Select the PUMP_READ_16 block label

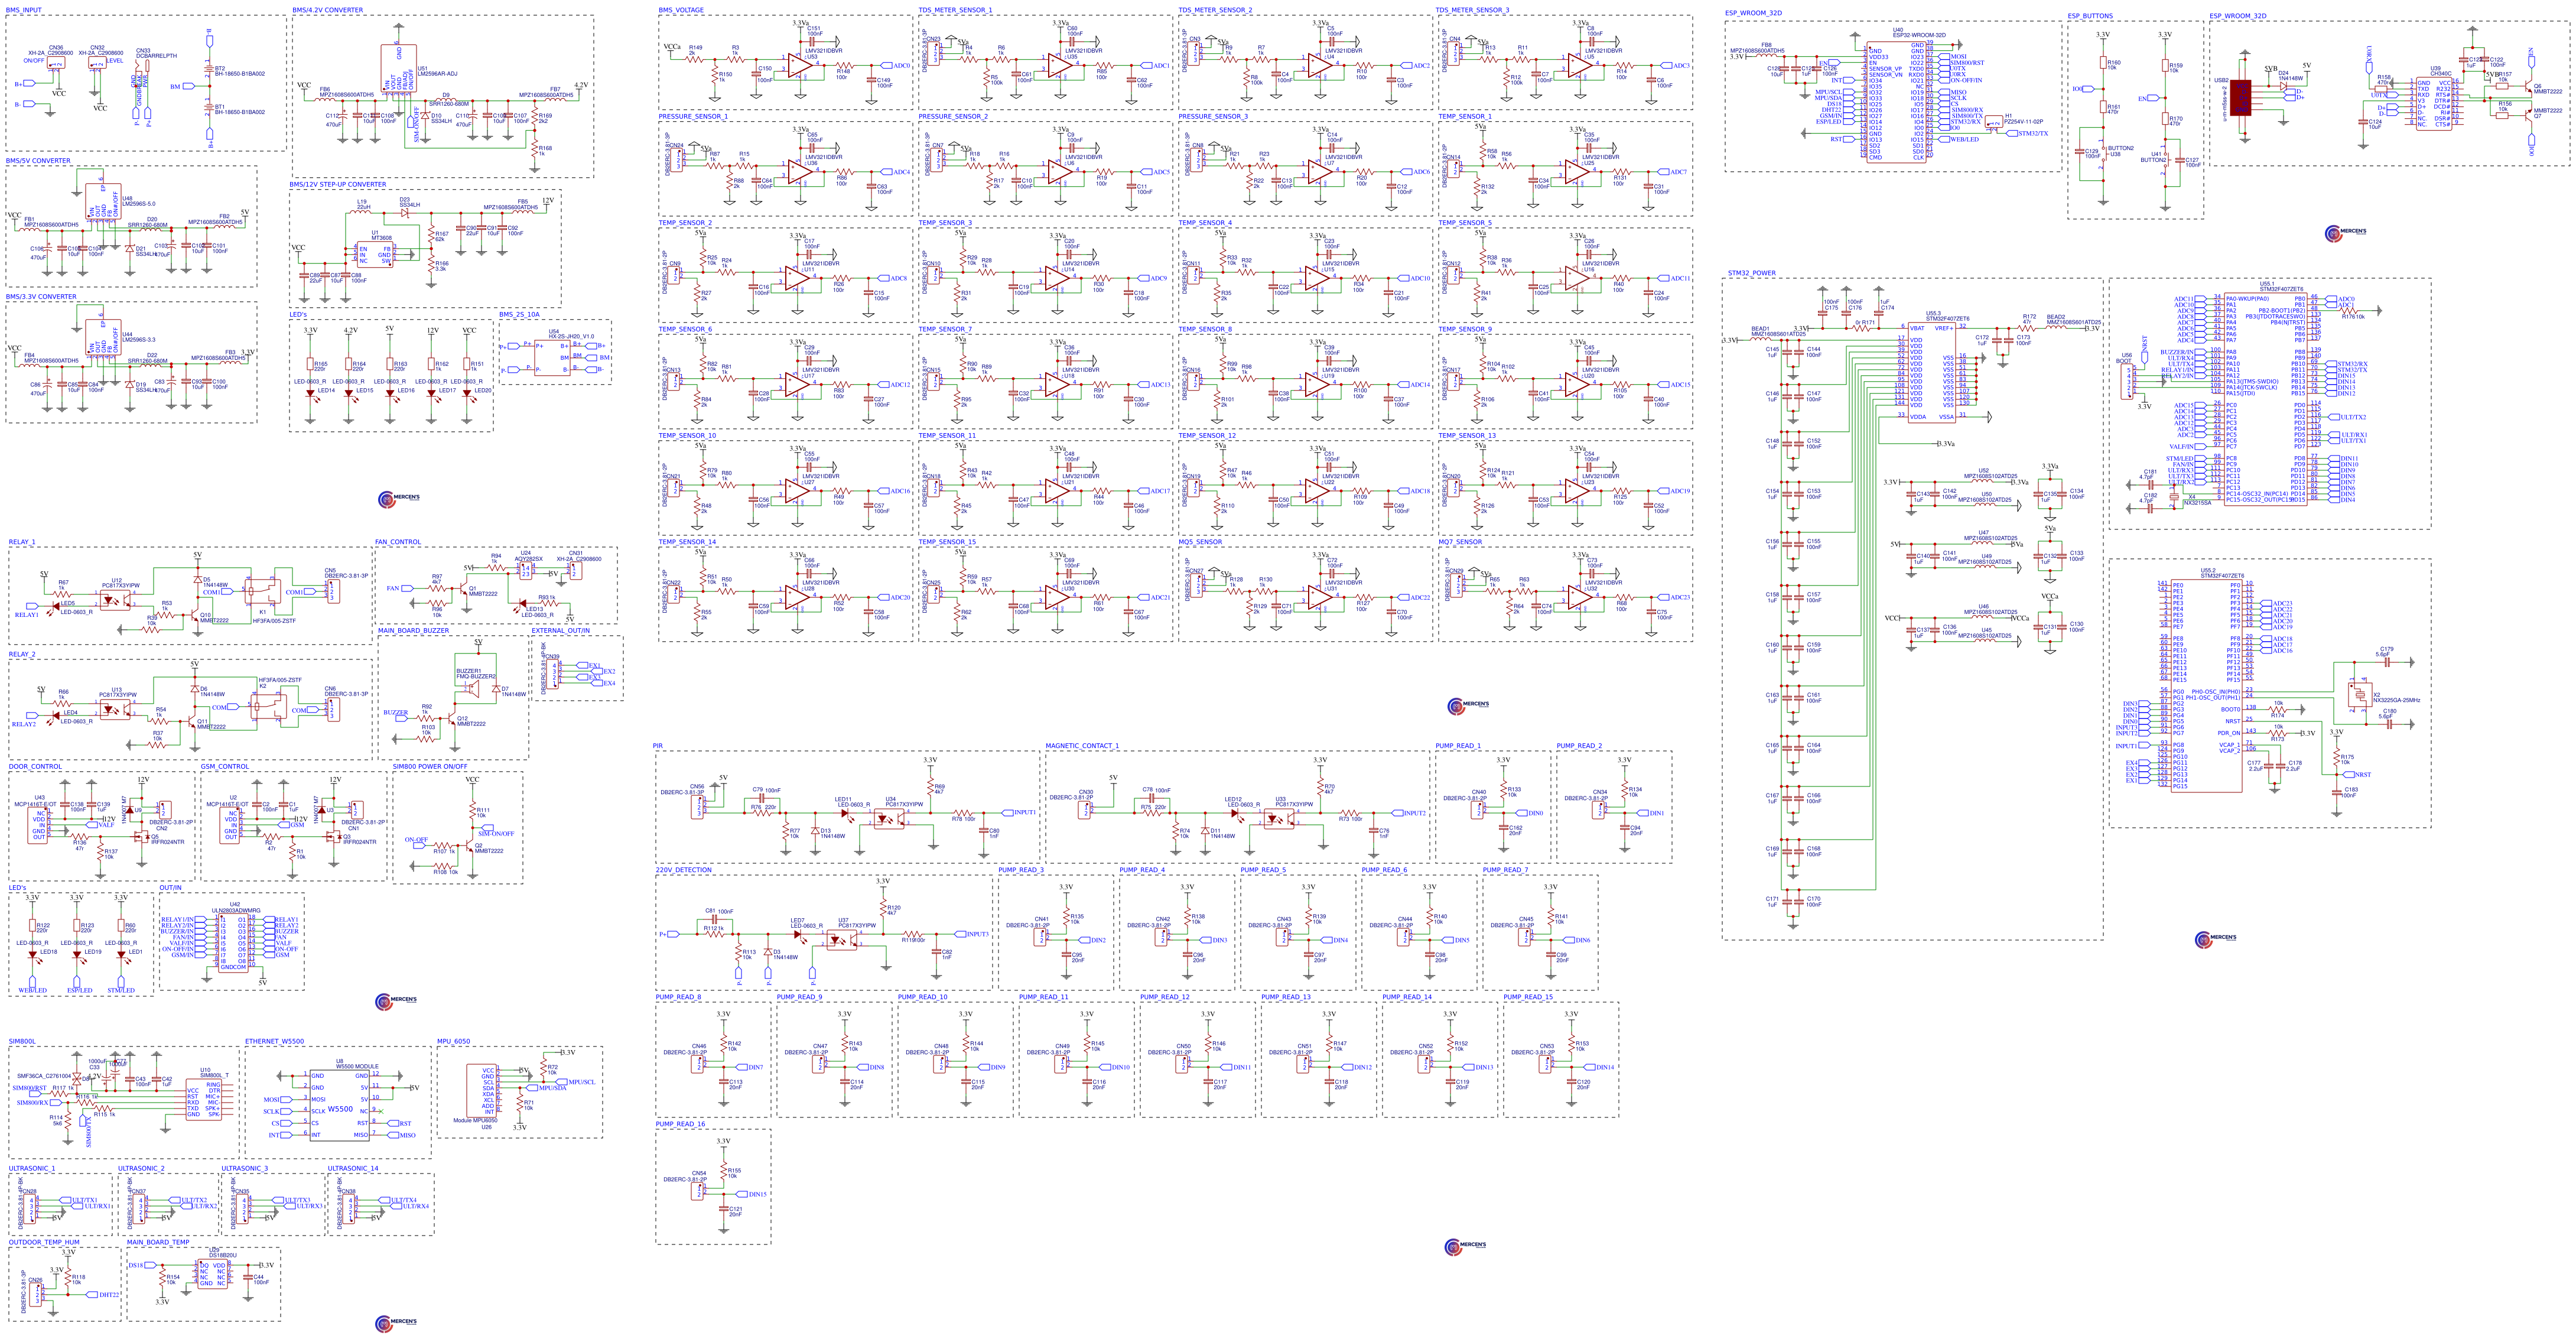[680, 1124]
